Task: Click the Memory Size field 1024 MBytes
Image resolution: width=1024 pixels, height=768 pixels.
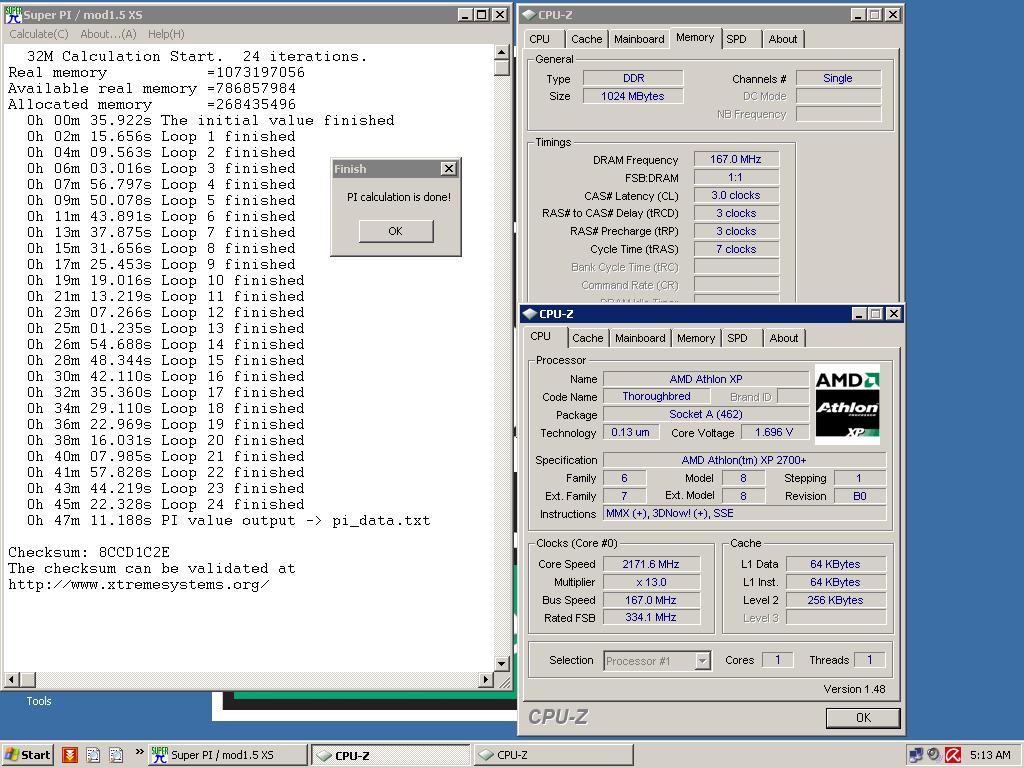Action: click(x=632, y=96)
